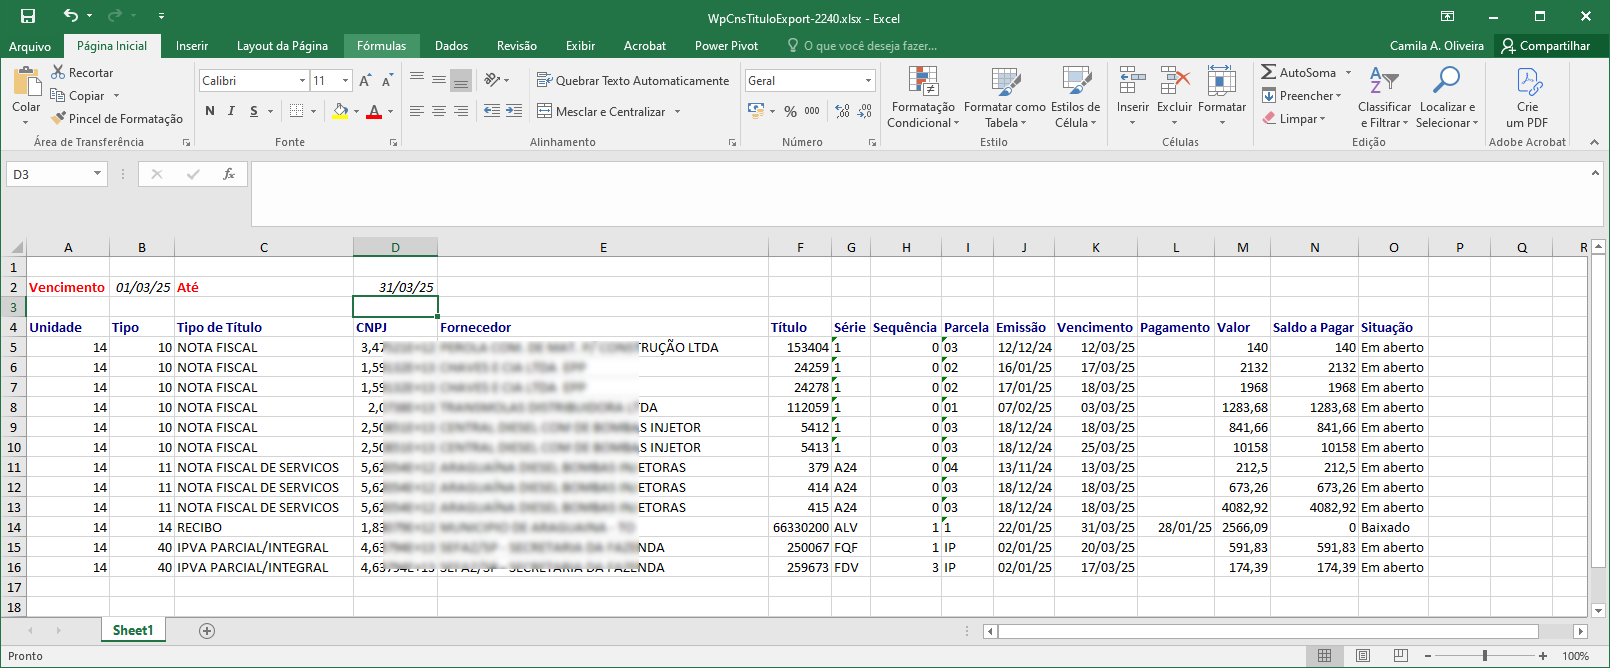Screen dimensions: 1610x668
Task: Align text to bottom of cell
Action: click(x=461, y=81)
